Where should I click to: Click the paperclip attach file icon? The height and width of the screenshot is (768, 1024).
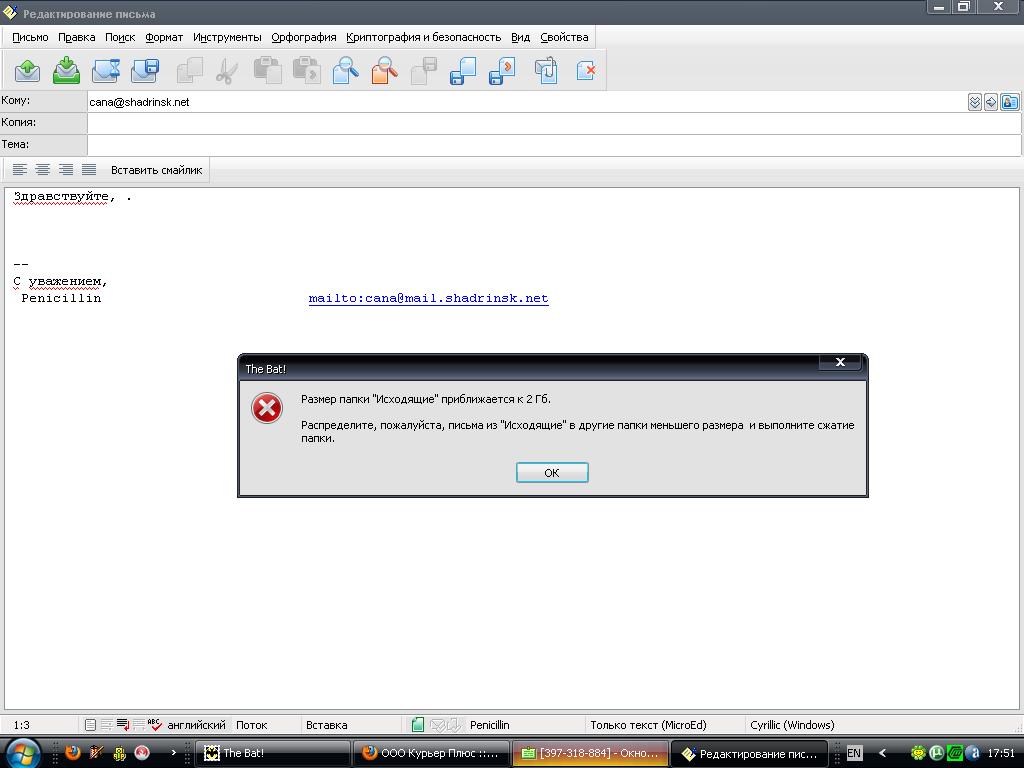(546, 71)
